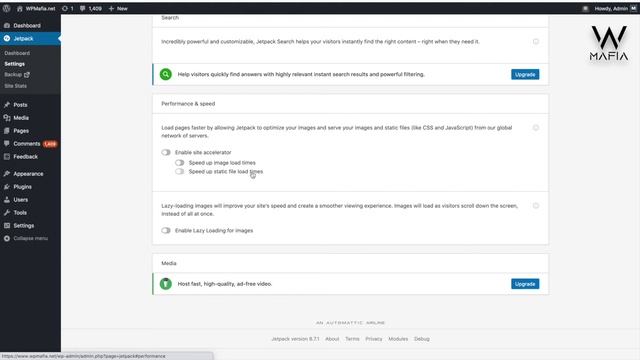Screen dimensions: 640x360
Task: Click the Comments count badge in sidebar
Action: (50, 144)
